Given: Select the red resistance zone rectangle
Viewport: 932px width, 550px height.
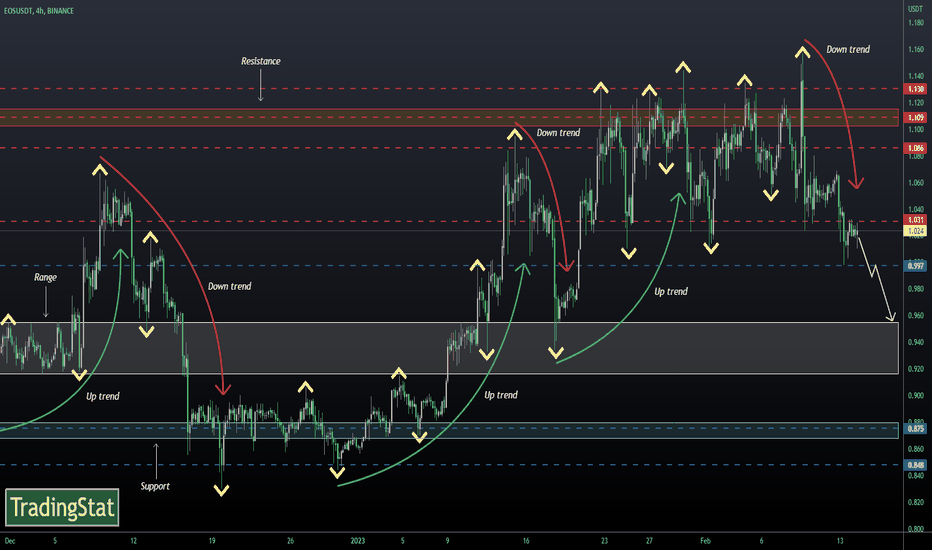Looking at the screenshot, I should (x=449, y=117).
